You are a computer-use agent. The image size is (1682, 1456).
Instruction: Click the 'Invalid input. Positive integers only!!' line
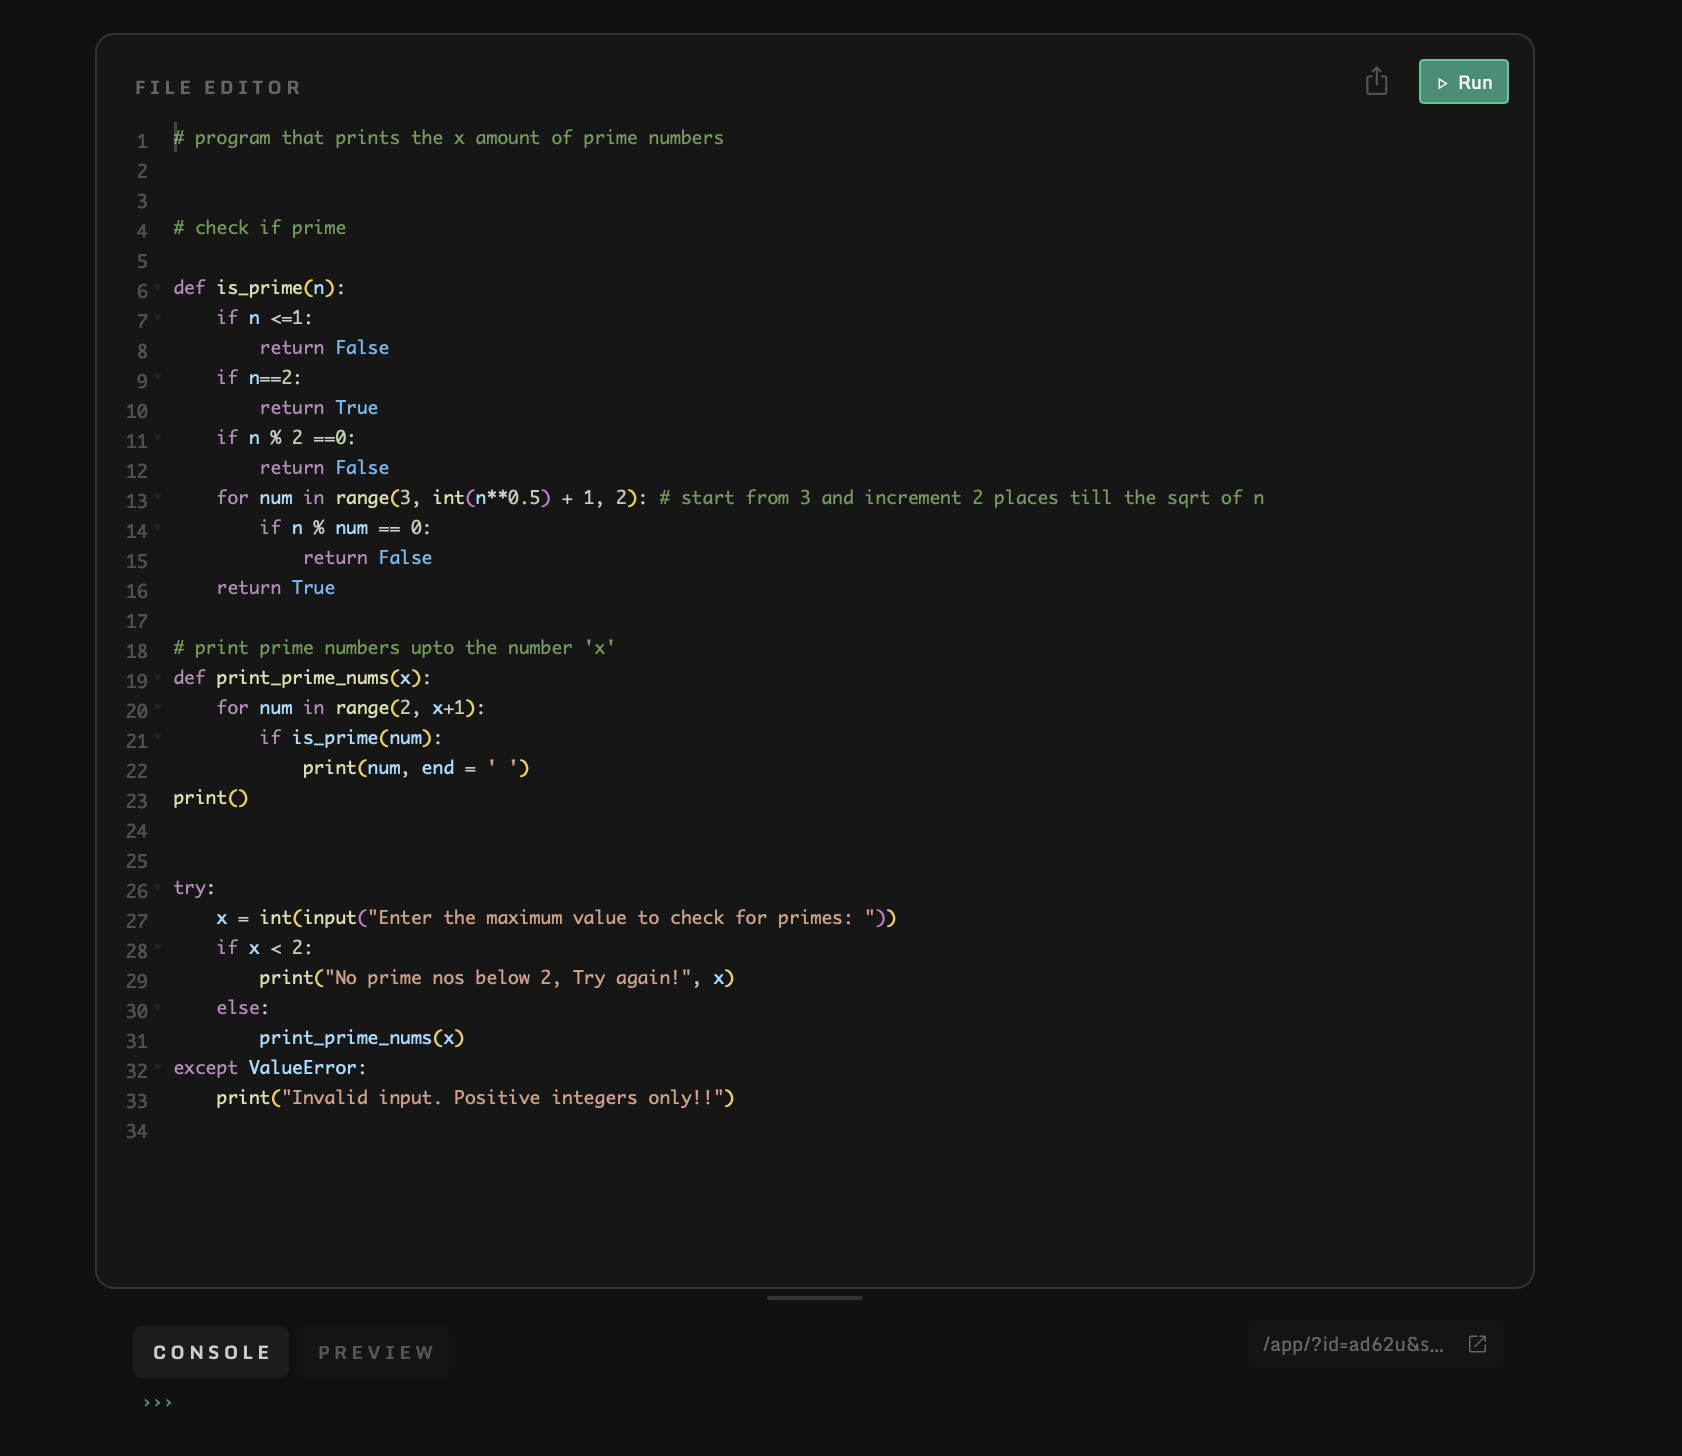click(476, 1098)
